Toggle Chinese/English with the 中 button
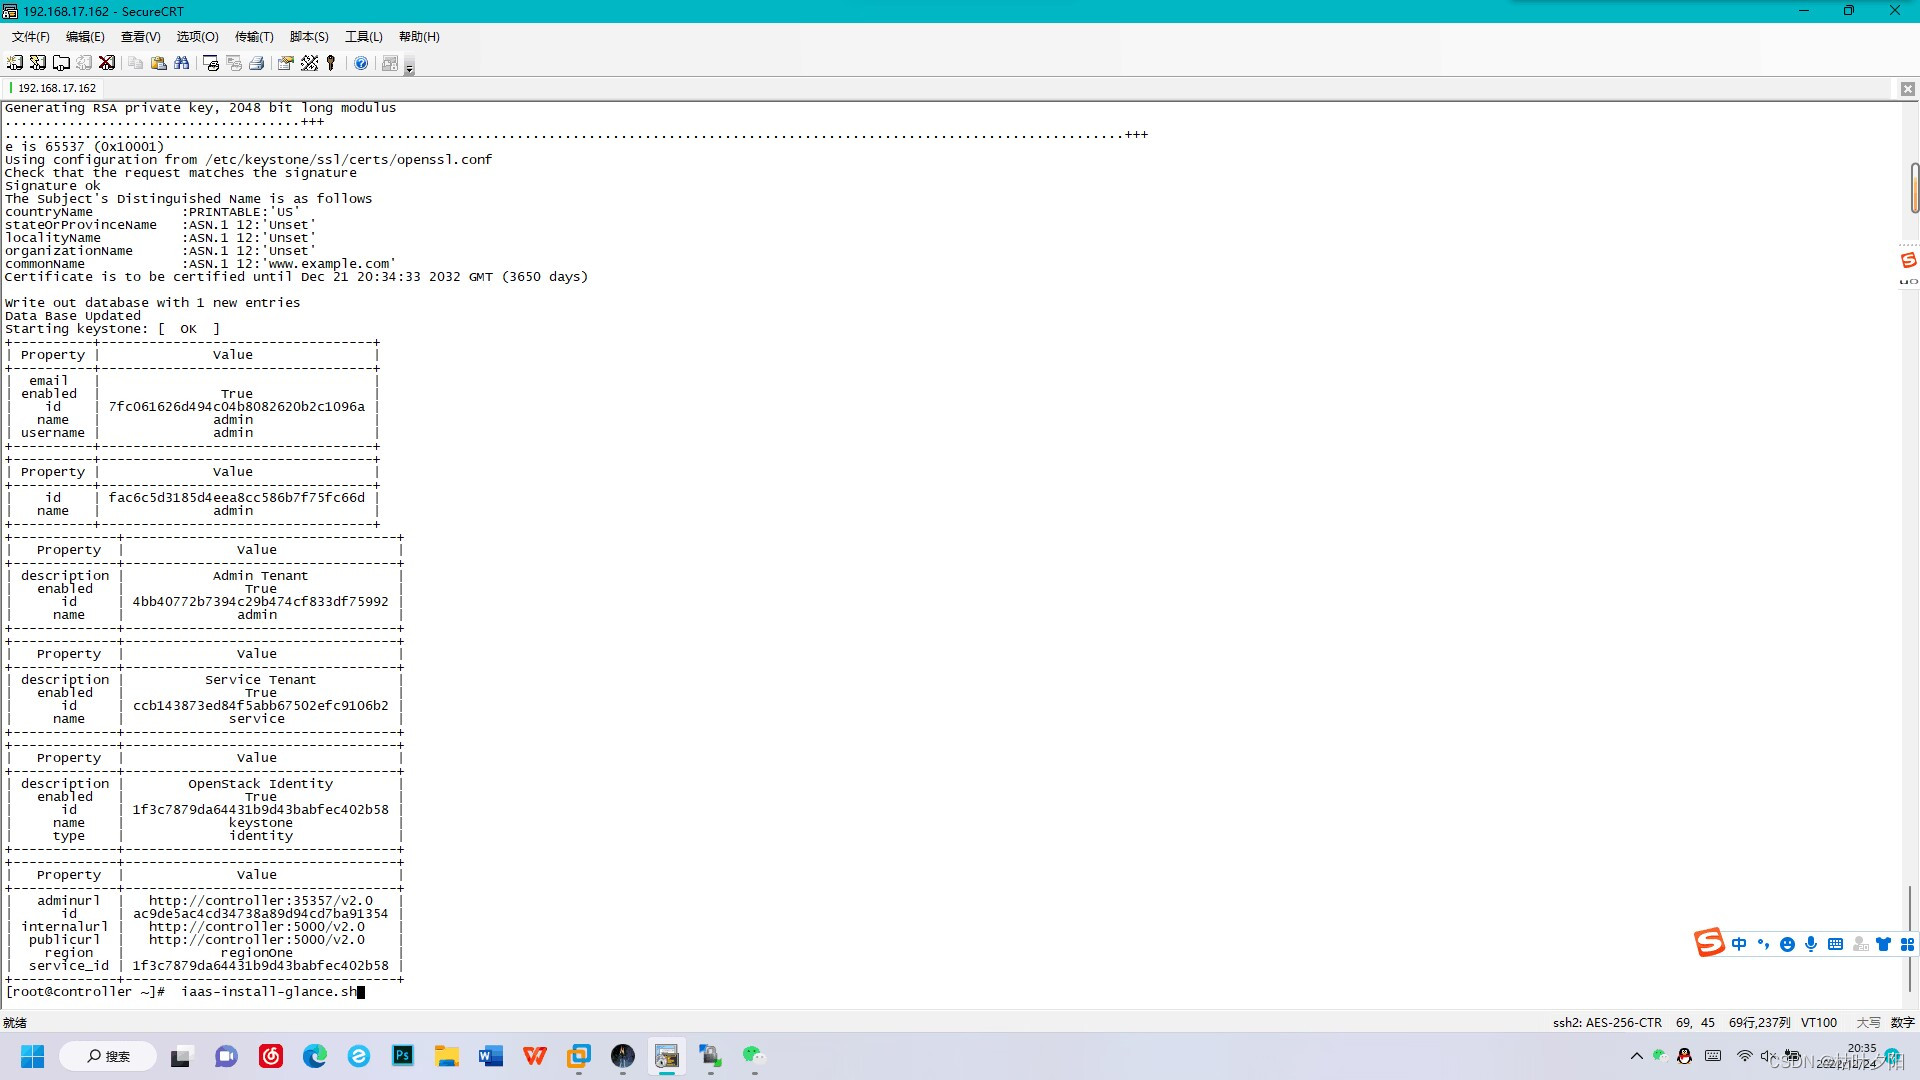1920x1080 pixels. [1739, 944]
